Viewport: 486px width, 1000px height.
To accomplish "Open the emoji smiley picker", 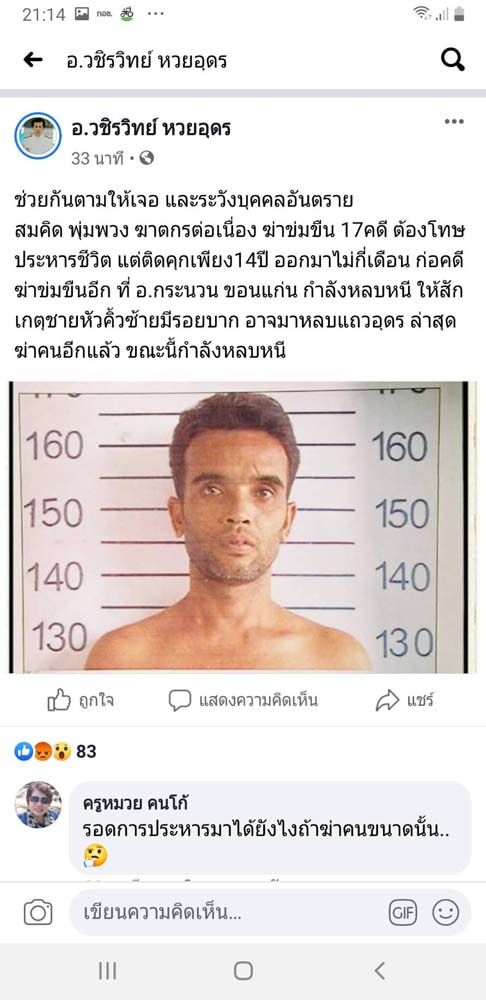I will click(x=445, y=913).
